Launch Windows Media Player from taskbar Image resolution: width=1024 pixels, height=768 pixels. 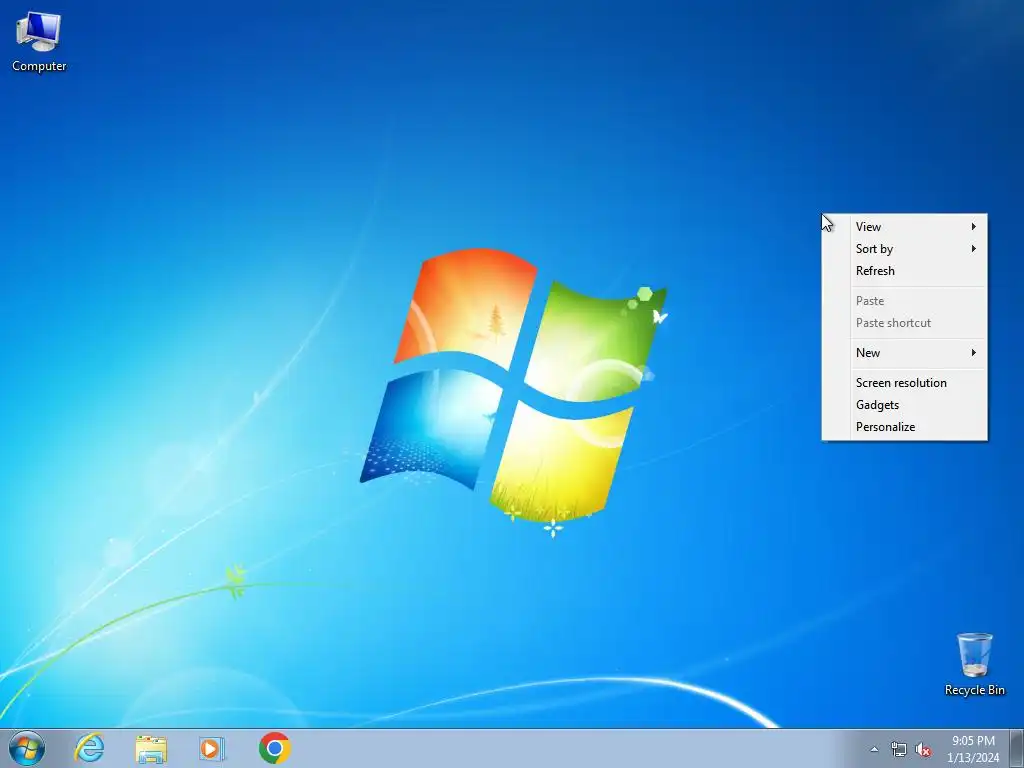(x=212, y=748)
